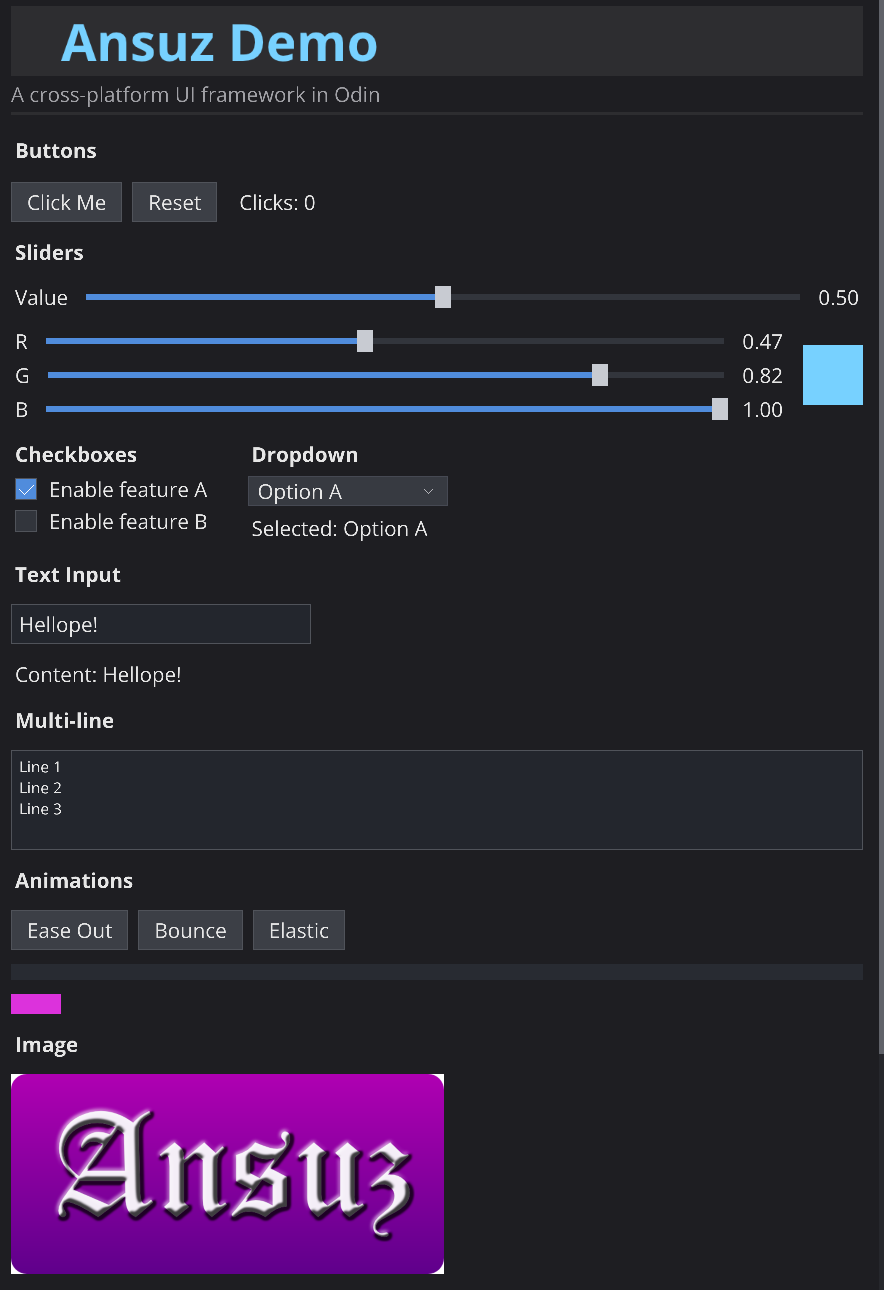884x1290 pixels.
Task: Click the light blue color preview swatch
Action: (x=833, y=375)
